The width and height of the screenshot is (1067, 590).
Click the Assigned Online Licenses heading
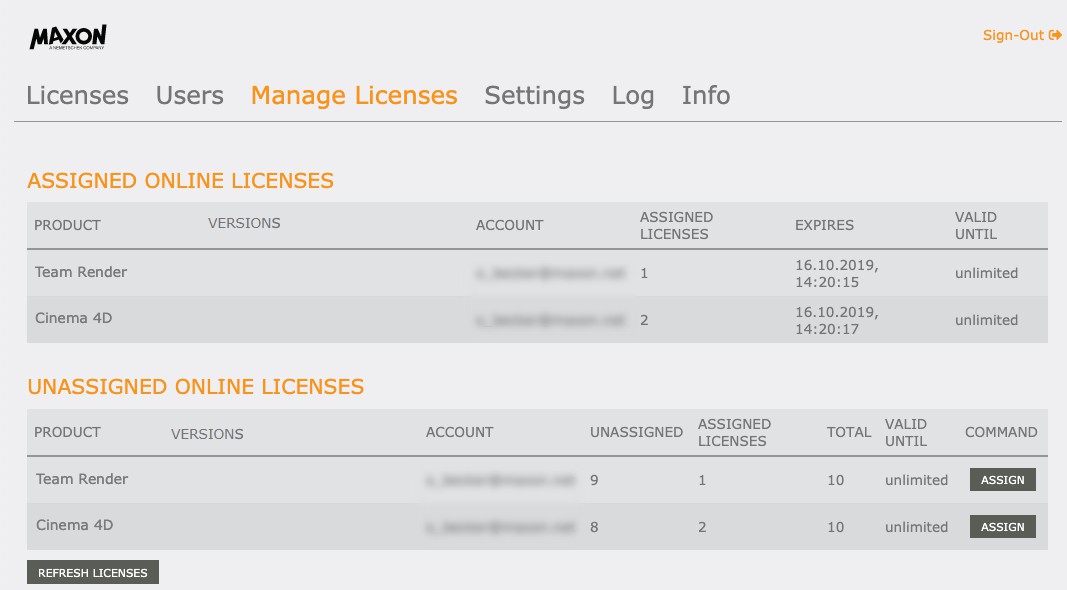coord(180,181)
